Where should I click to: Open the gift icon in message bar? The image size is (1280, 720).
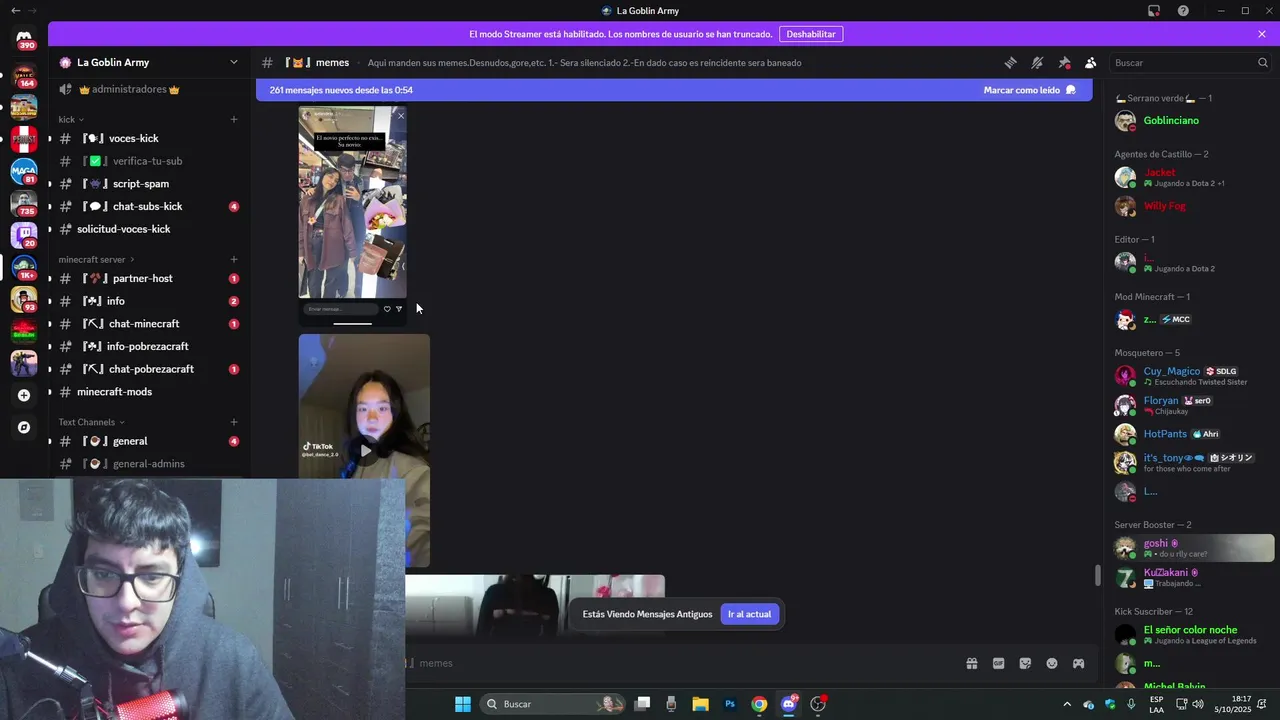pyautogui.click(x=971, y=663)
